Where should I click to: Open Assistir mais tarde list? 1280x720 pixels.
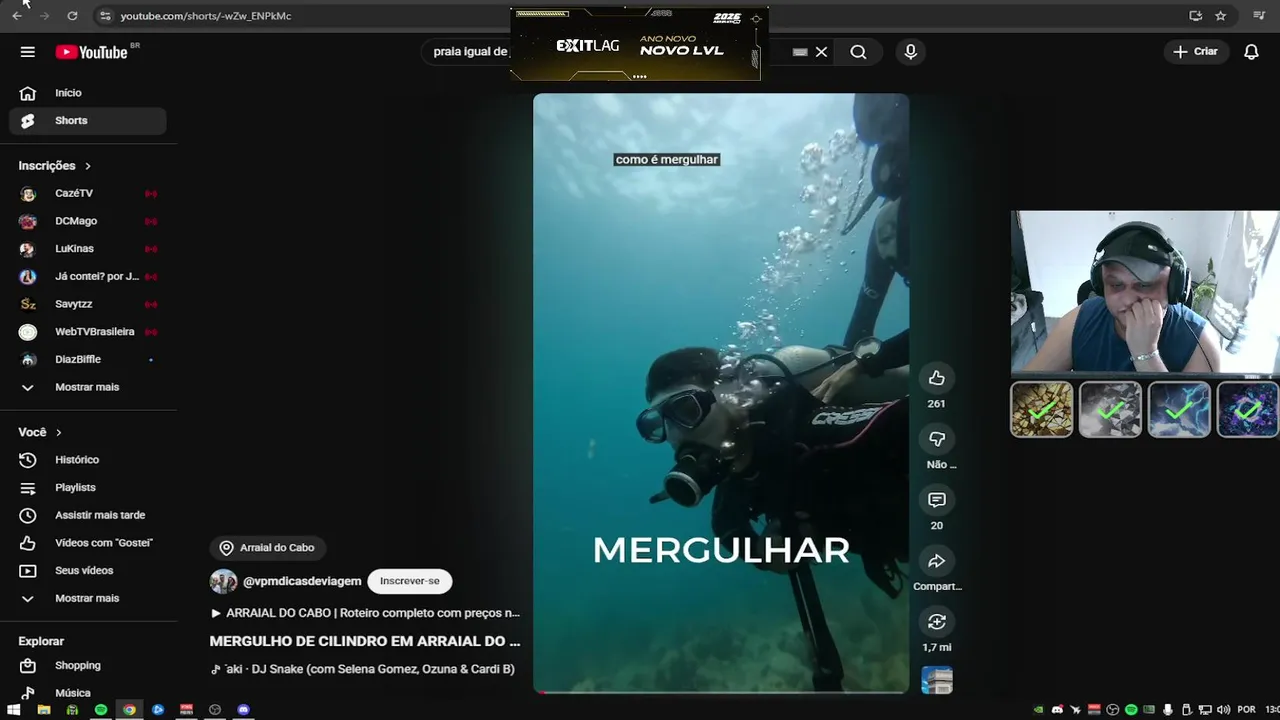pos(88,515)
